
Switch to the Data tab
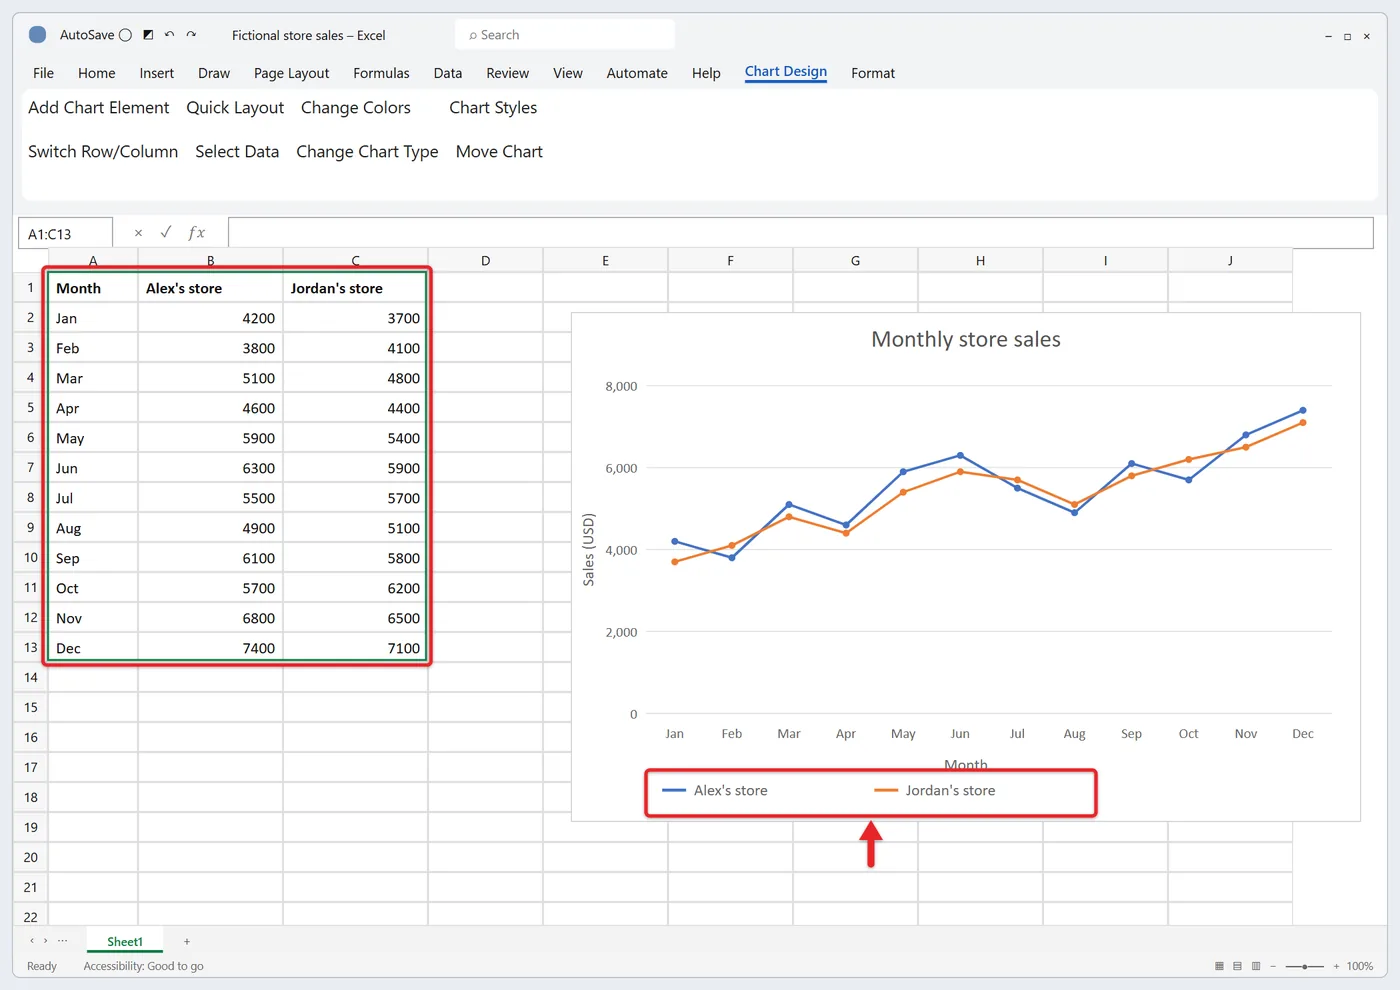(448, 73)
